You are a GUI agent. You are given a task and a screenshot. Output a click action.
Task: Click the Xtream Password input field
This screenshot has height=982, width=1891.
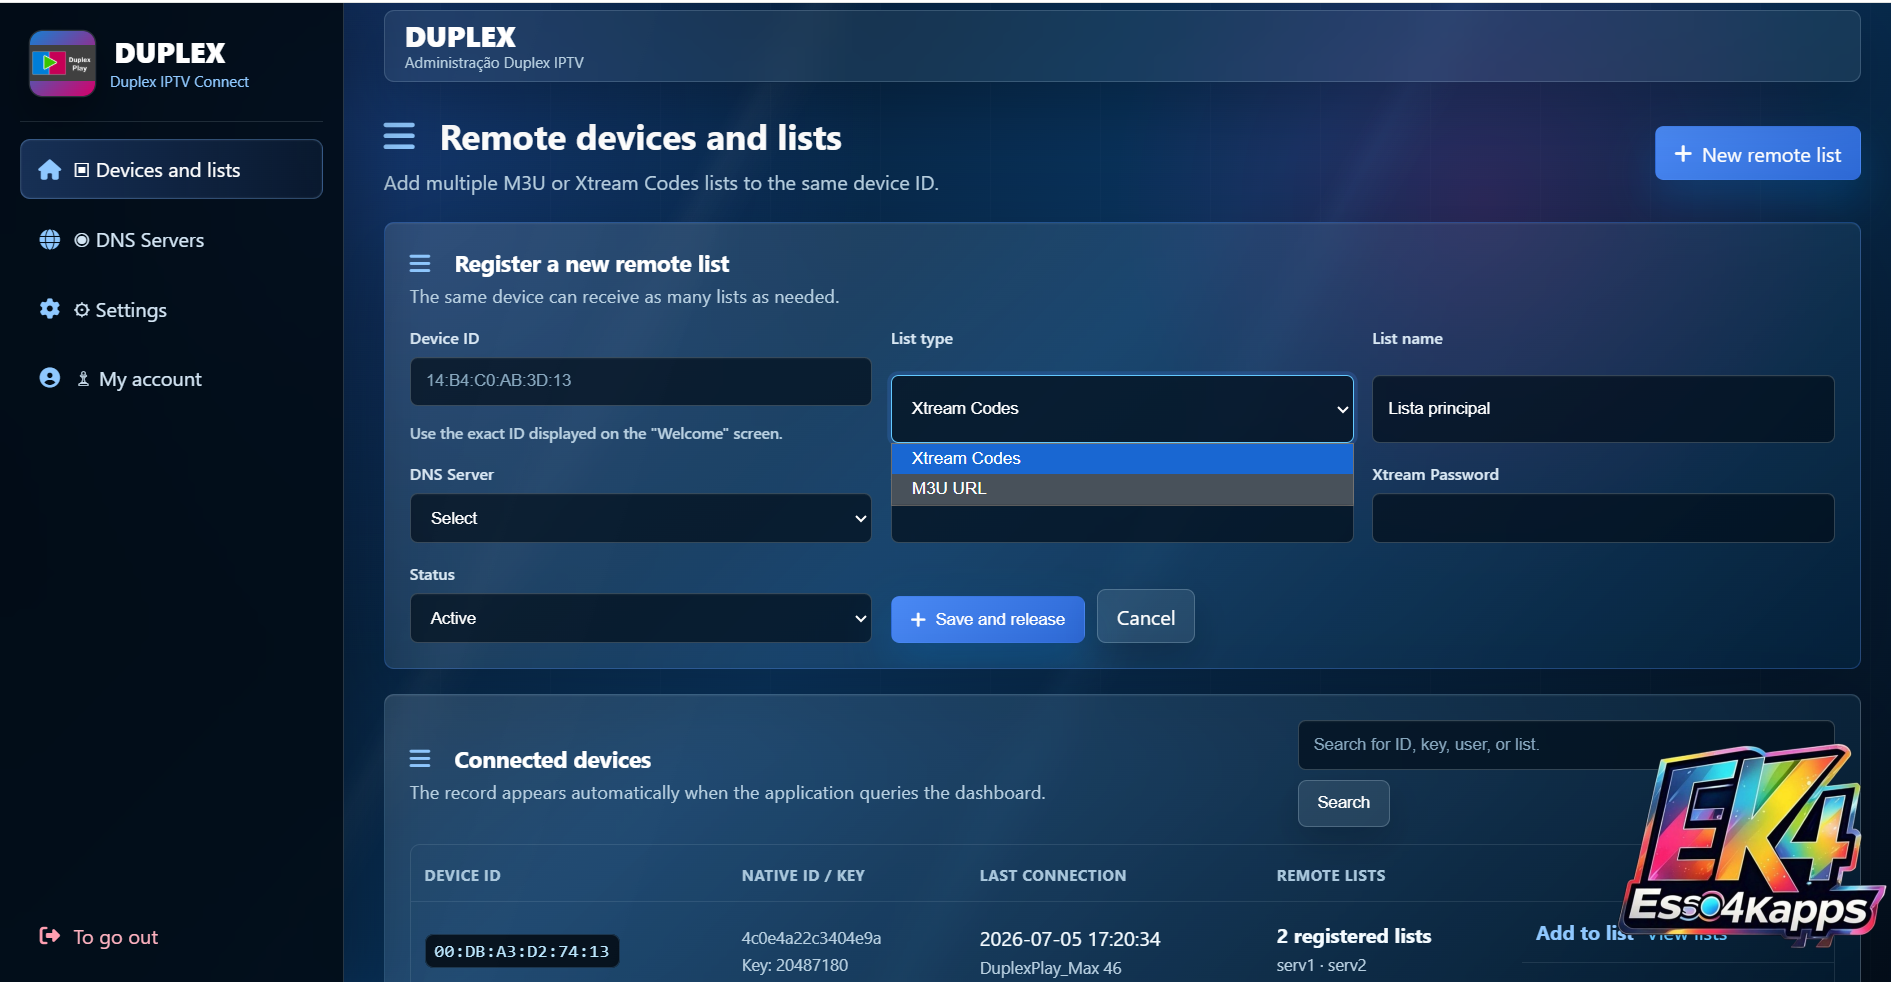[x=1602, y=518]
